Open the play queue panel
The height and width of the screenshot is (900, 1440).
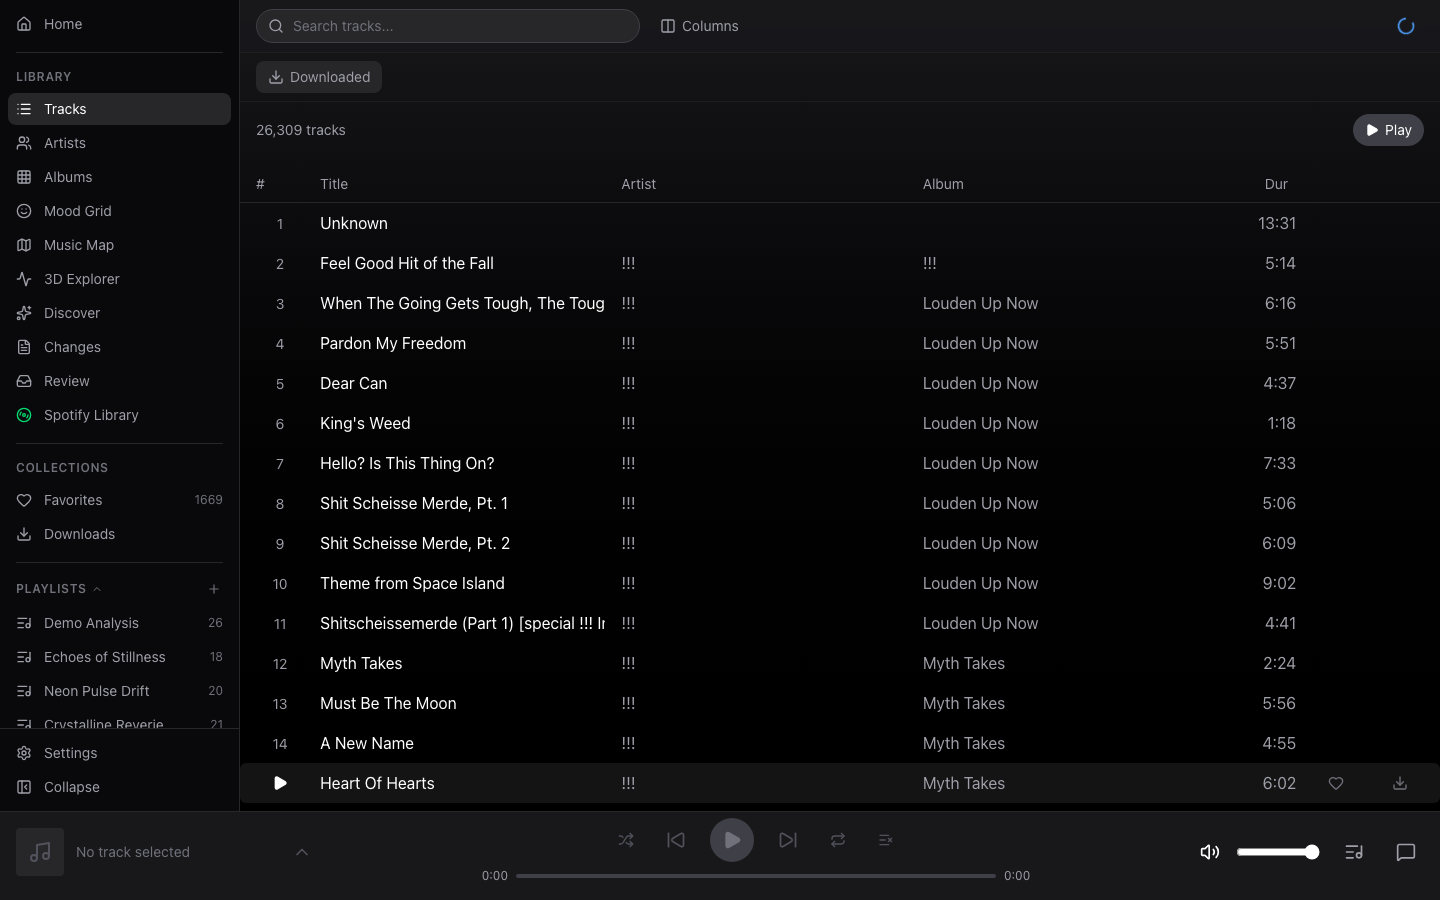(x=1354, y=852)
